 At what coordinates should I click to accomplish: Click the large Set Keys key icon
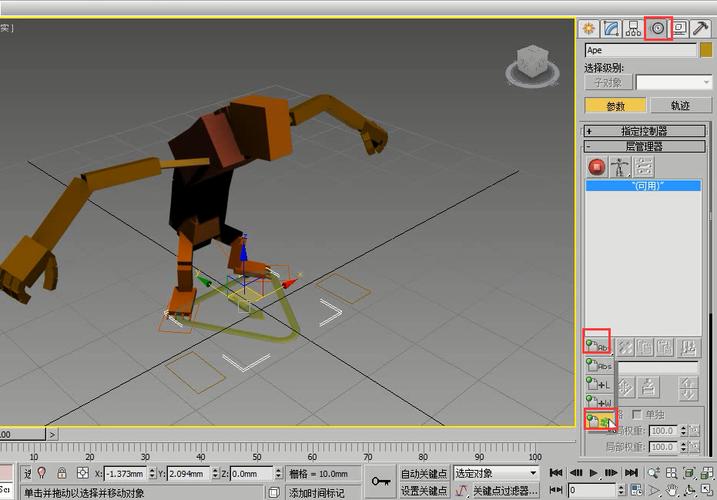coord(380,481)
